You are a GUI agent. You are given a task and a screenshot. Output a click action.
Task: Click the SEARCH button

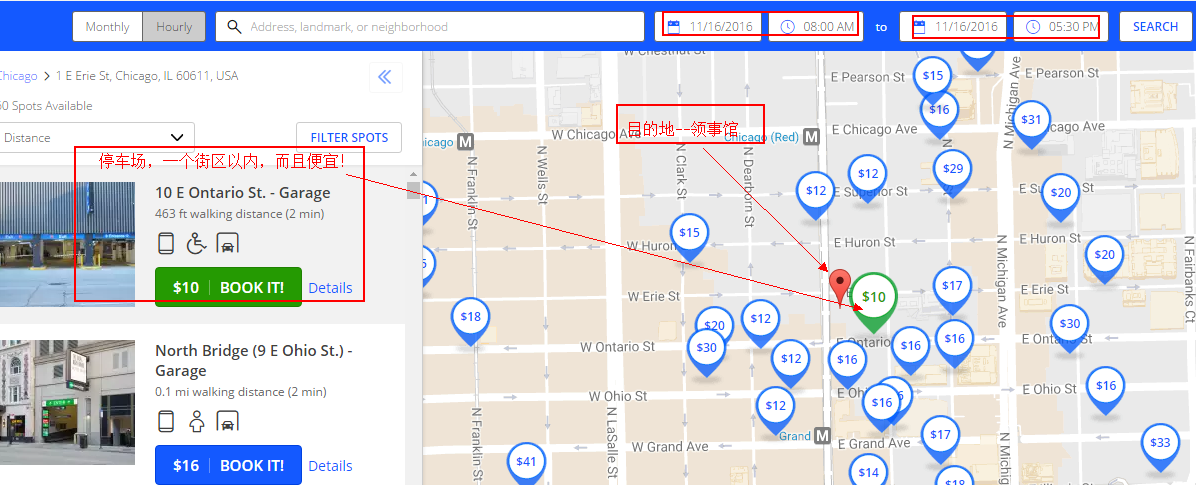pyautogui.click(x=1155, y=27)
